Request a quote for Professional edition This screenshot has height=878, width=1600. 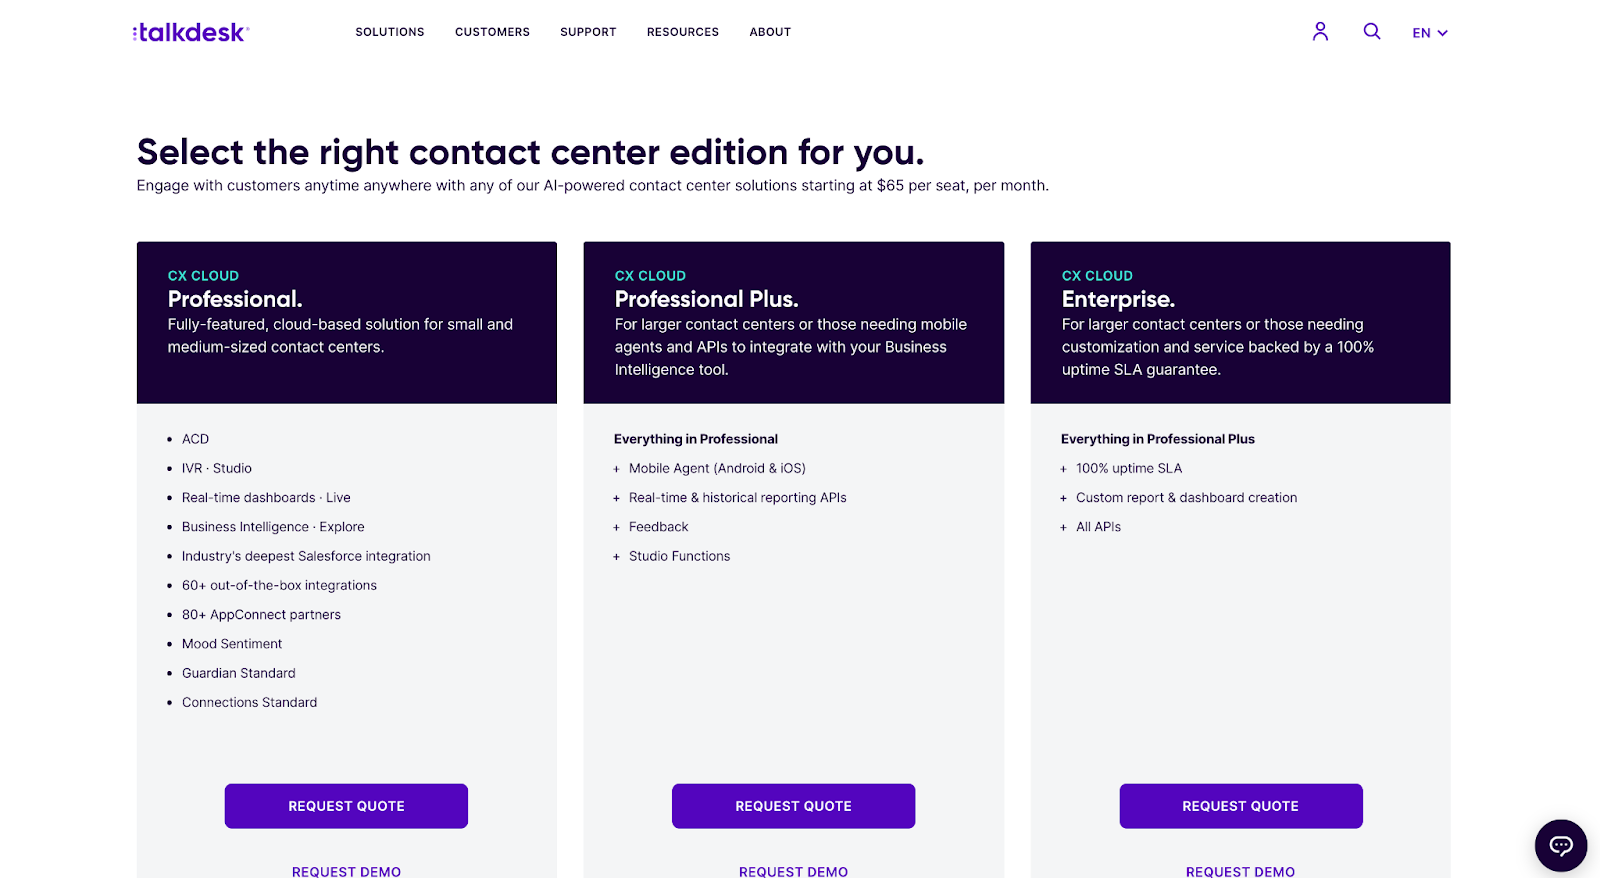click(x=346, y=806)
